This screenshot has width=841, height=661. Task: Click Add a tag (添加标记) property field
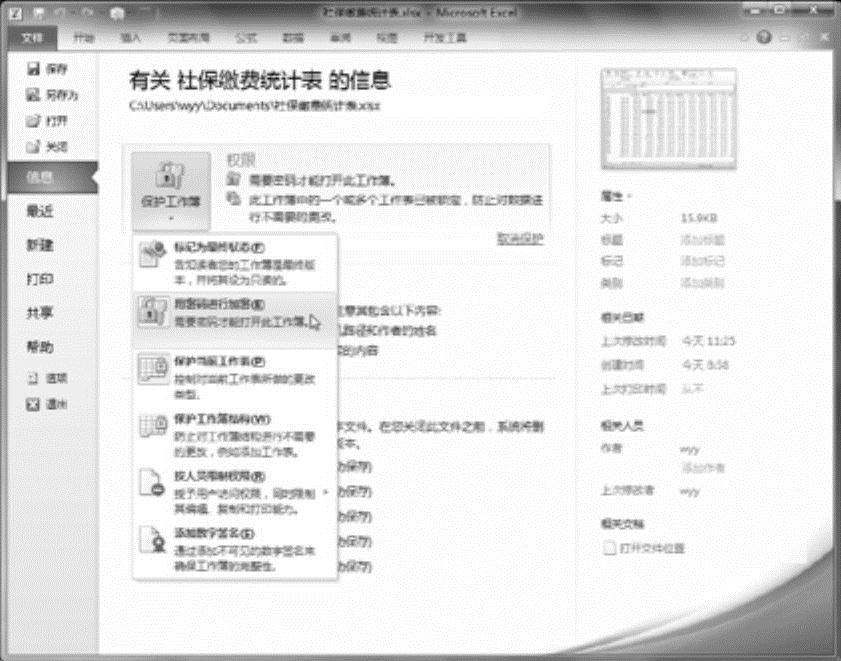pyautogui.click(x=703, y=261)
